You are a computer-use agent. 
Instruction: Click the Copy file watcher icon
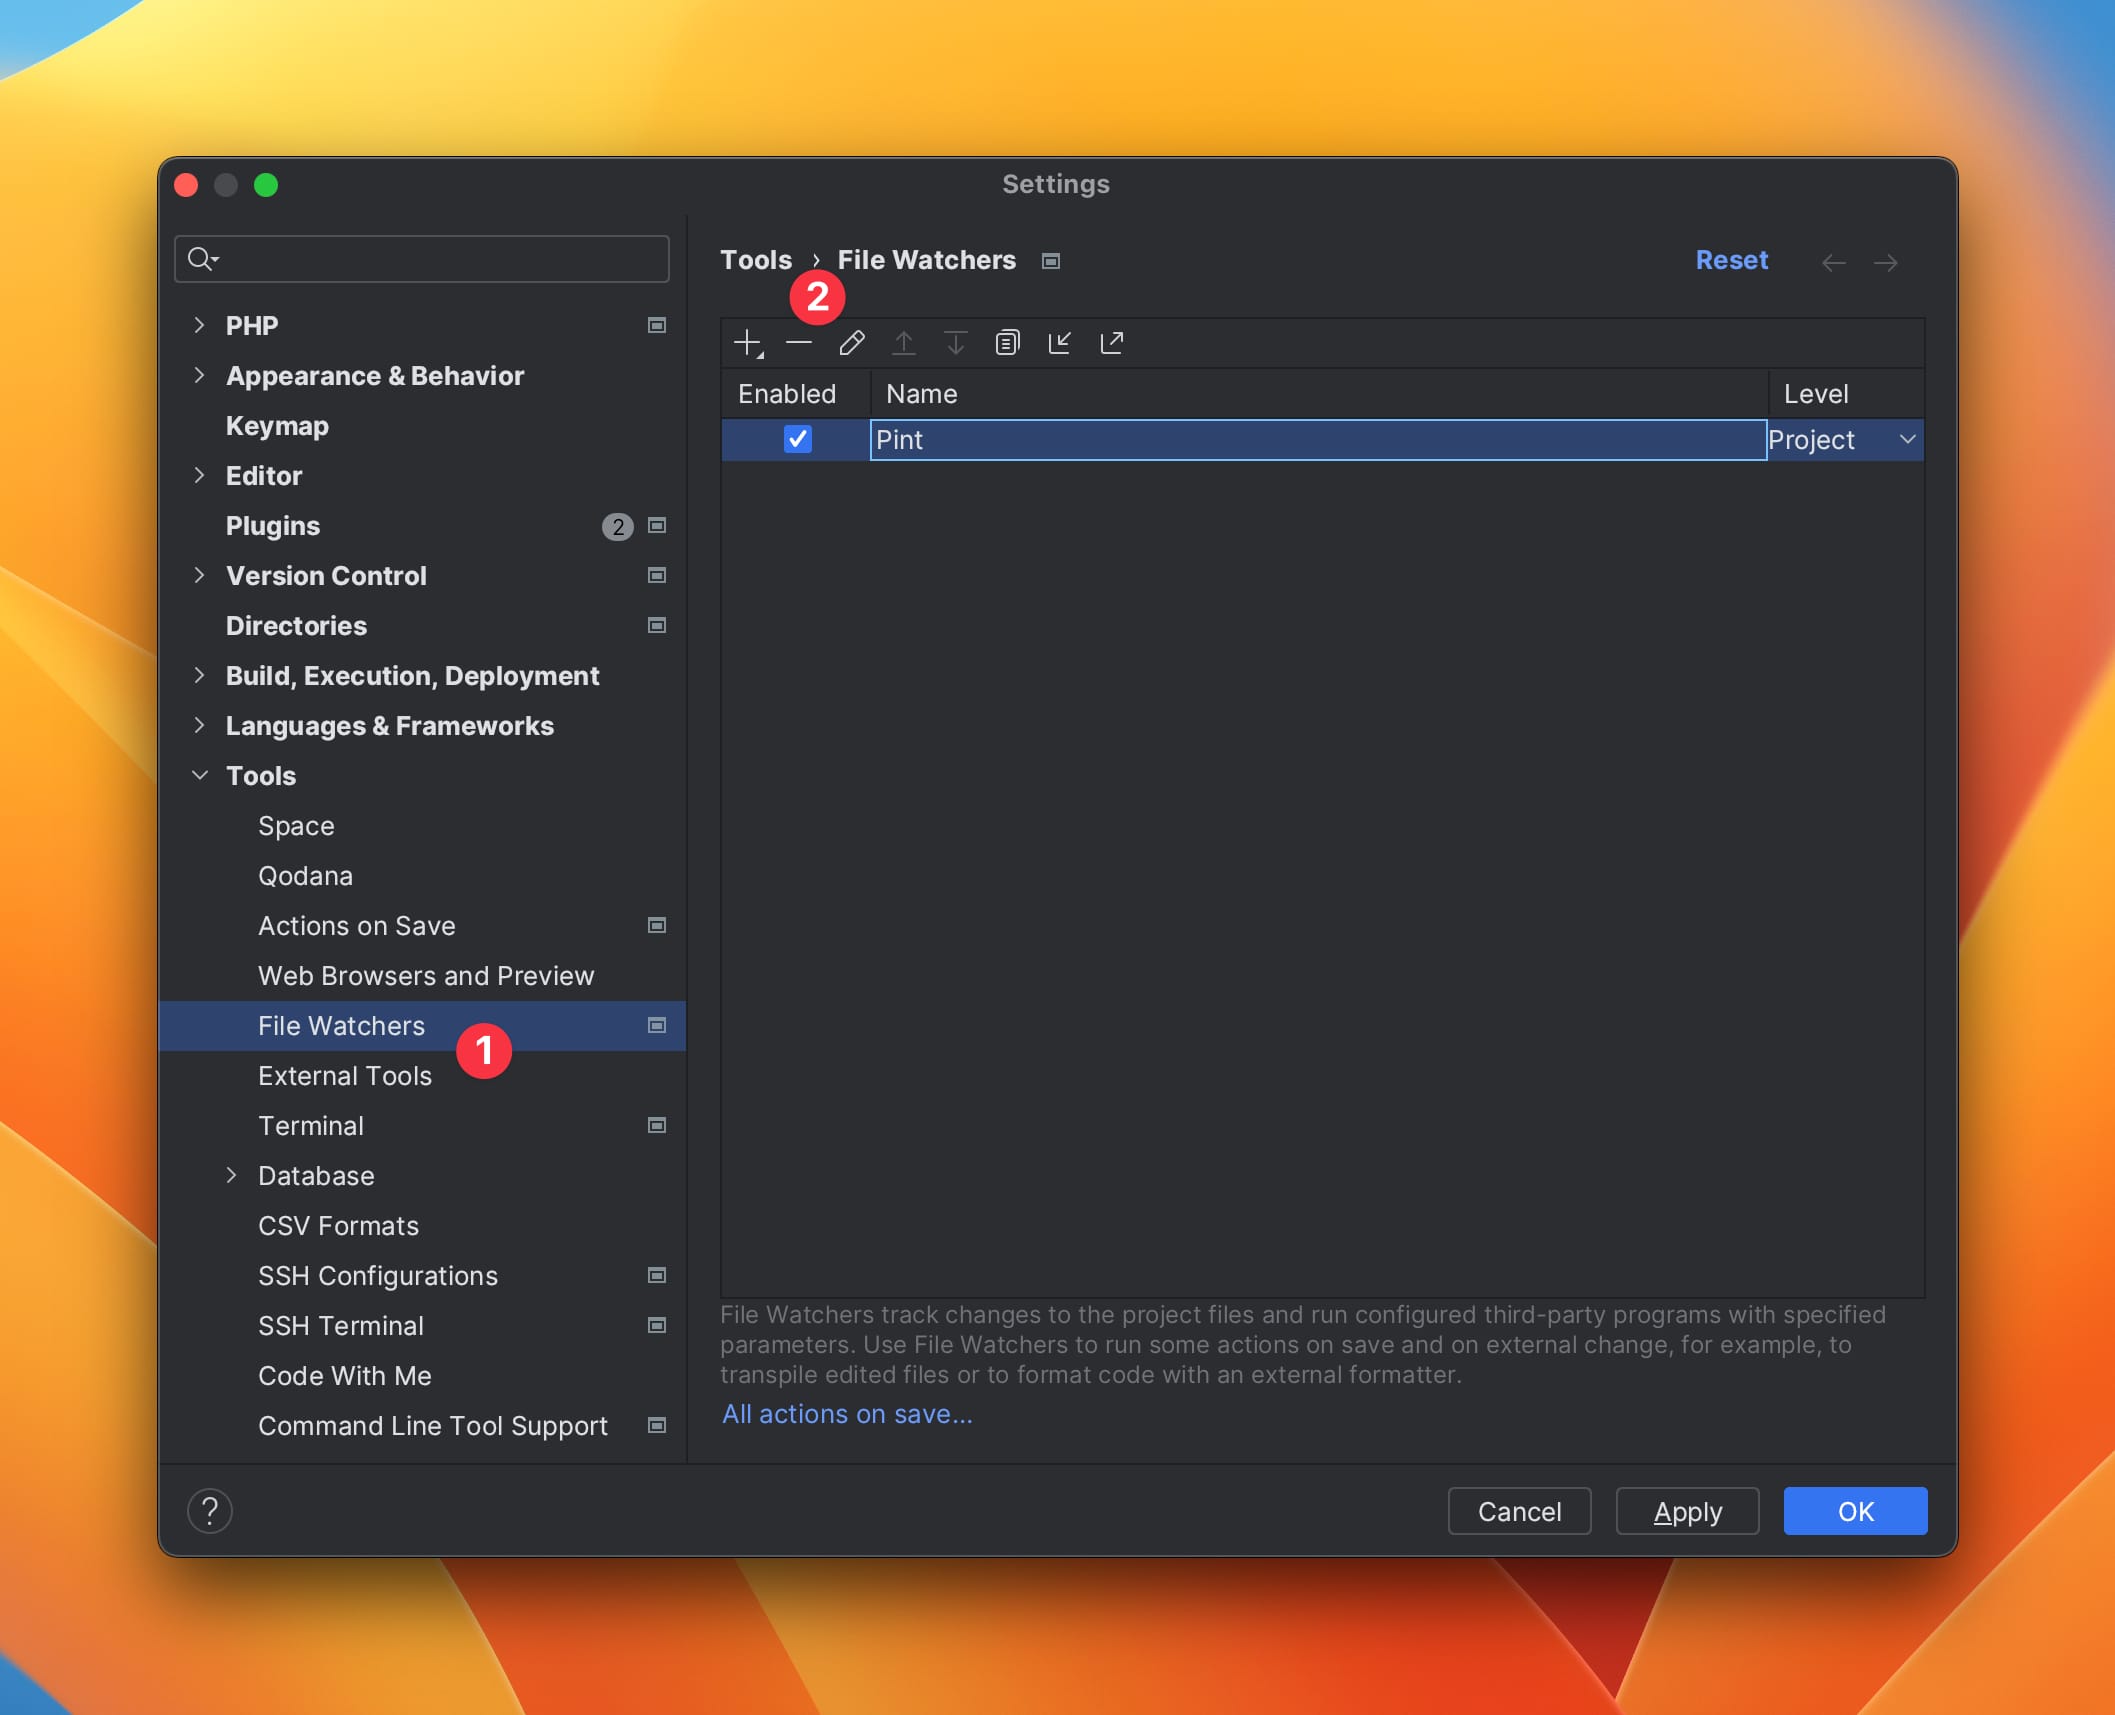(1008, 343)
